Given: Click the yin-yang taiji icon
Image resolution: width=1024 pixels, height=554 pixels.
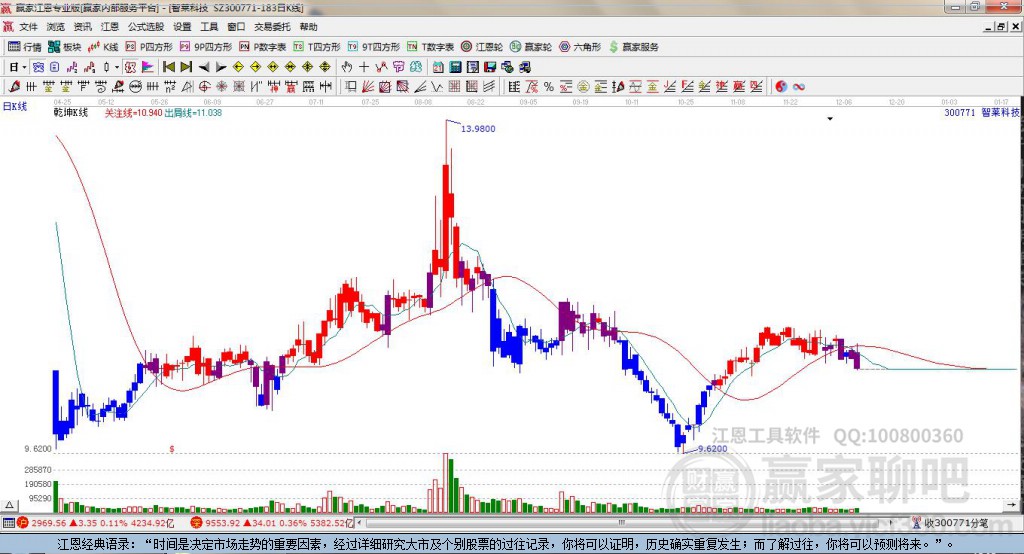Looking at the screenshot, I should coord(781,86).
